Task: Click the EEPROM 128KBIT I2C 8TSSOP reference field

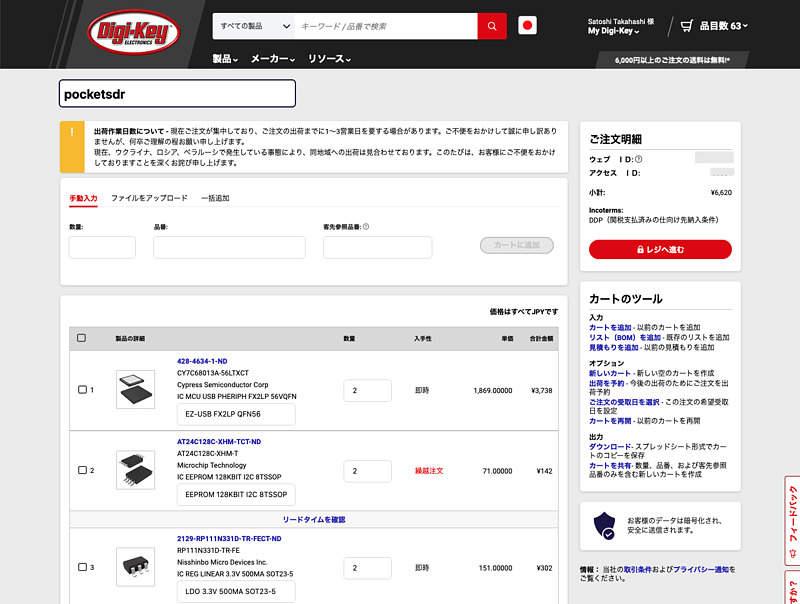Action: pos(236,494)
